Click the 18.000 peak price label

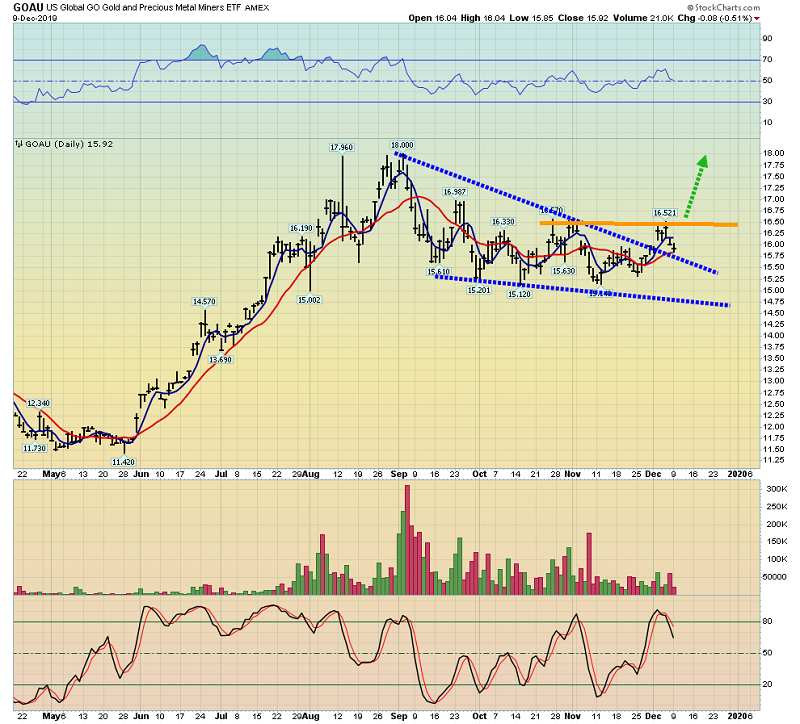point(402,145)
